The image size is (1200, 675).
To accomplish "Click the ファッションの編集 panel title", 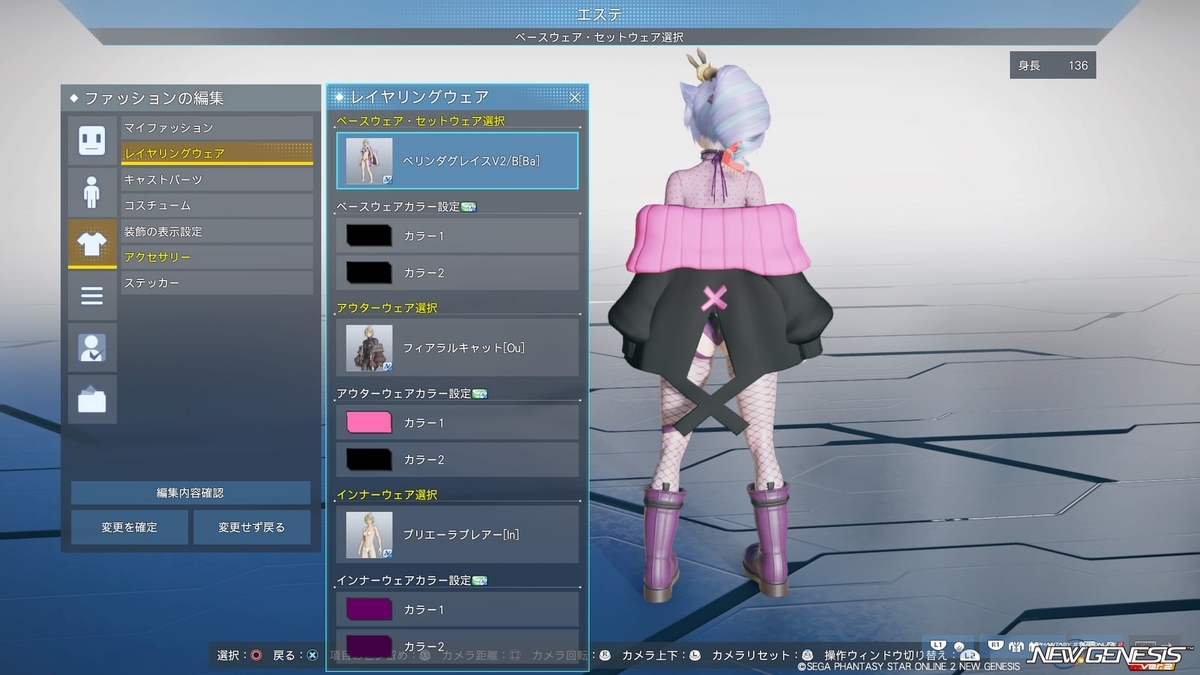I will point(154,98).
